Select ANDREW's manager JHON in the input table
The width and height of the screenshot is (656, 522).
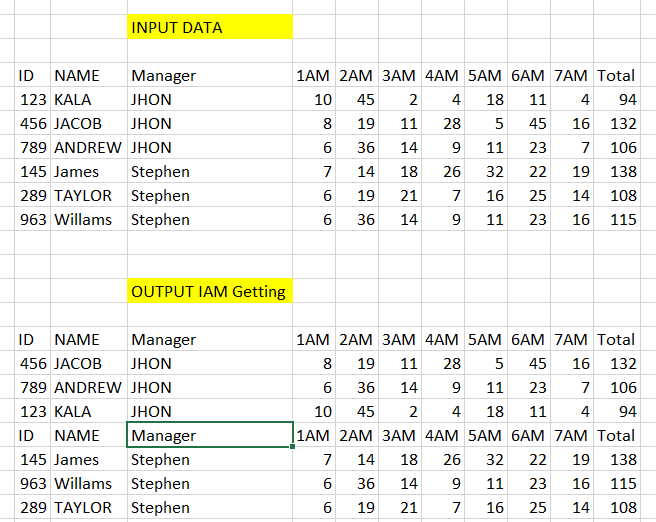[x=210, y=147]
